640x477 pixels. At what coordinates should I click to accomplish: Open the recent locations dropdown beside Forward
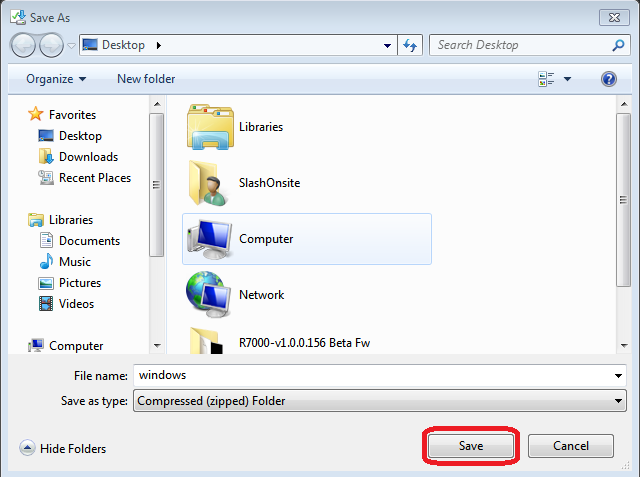[71, 46]
